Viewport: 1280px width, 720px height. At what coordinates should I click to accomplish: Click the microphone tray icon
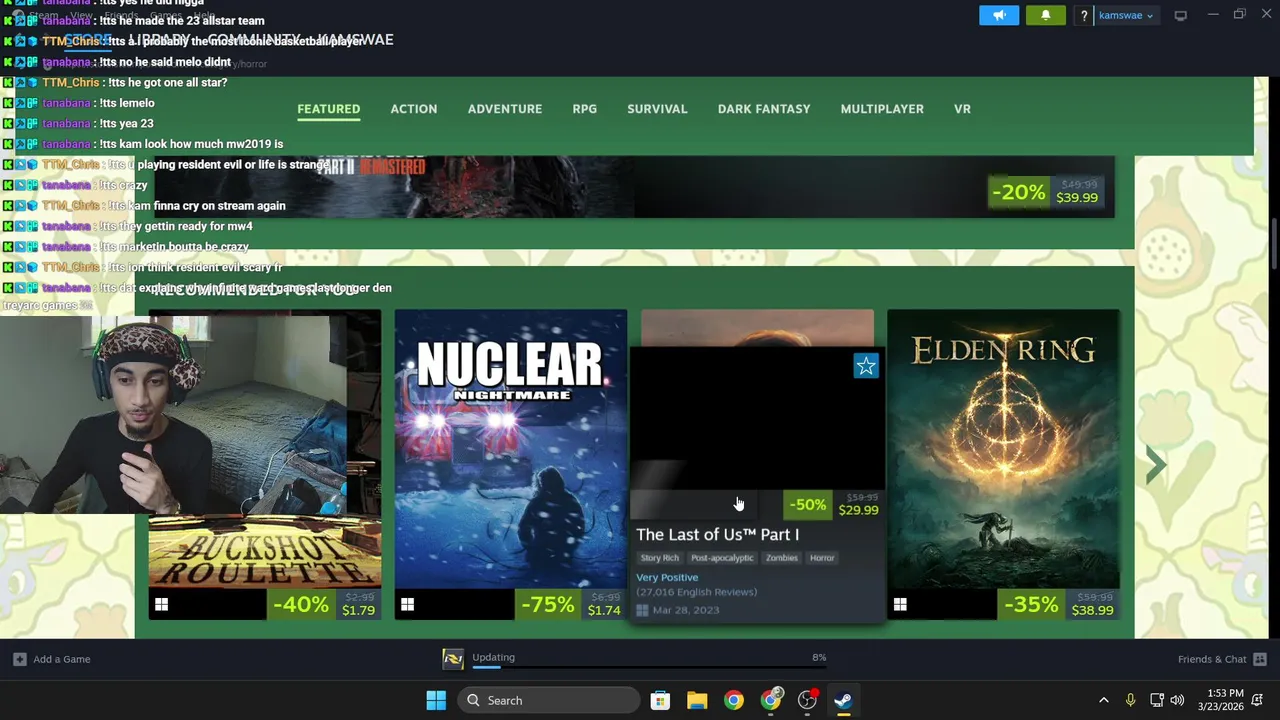pyautogui.click(x=1130, y=700)
